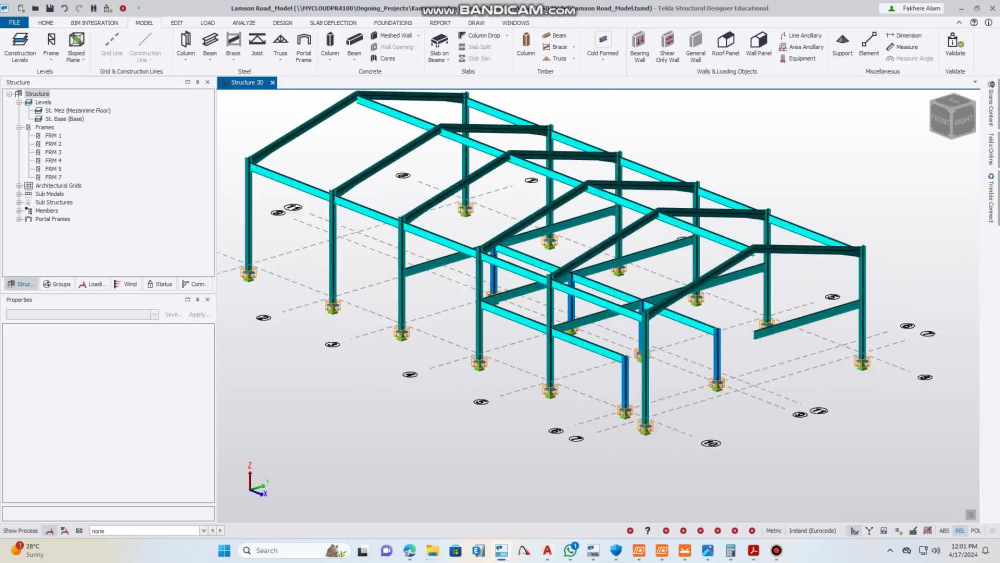1000x563 pixels.
Task: Choose the Timber Column tool
Action: coord(526,45)
